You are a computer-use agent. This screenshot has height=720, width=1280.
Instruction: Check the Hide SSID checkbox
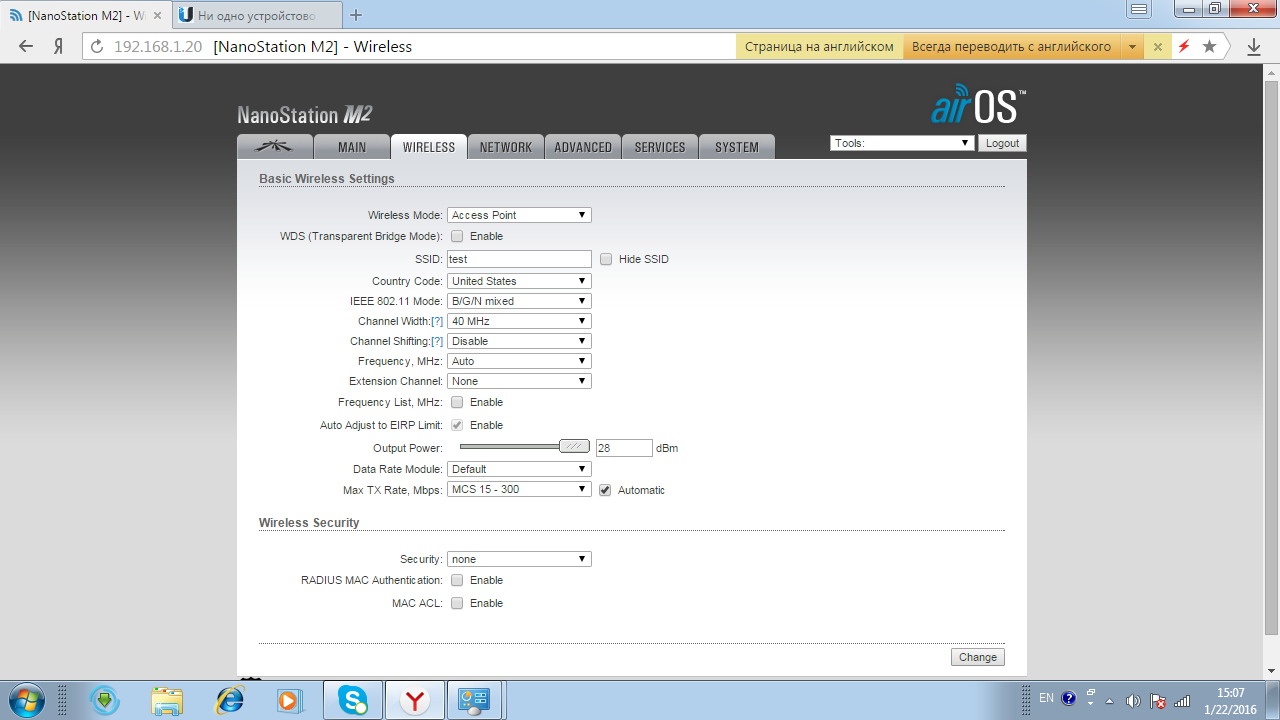click(x=606, y=259)
